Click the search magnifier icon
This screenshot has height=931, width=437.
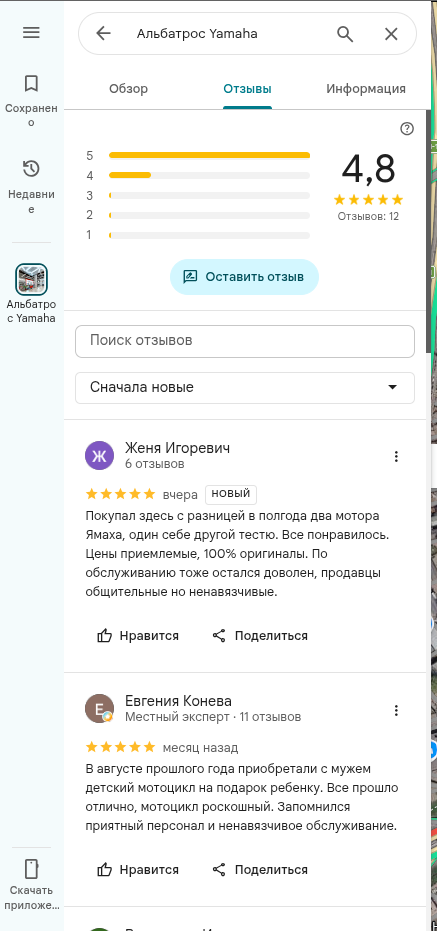(345, 34)
